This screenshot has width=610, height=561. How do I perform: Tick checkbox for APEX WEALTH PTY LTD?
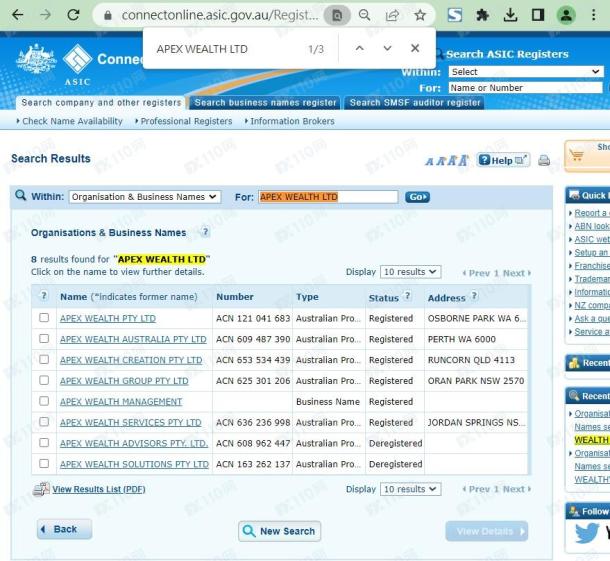pos(44,317)
